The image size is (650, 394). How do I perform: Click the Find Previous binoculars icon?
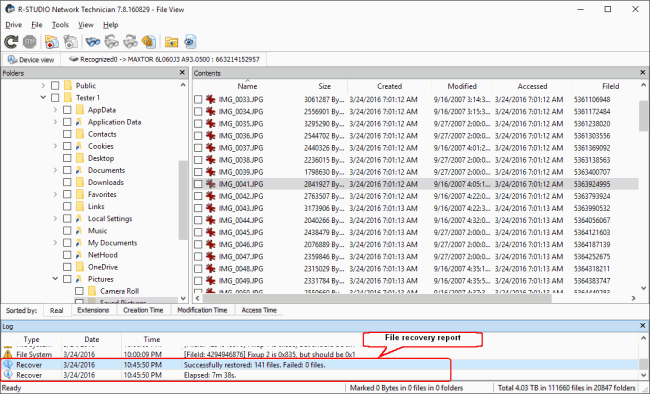pyautogui.click(x=112, y=41)
